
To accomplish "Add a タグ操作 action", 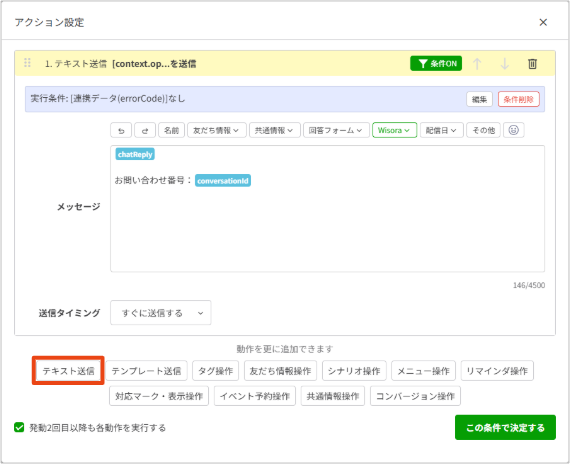I will point(216,371).
